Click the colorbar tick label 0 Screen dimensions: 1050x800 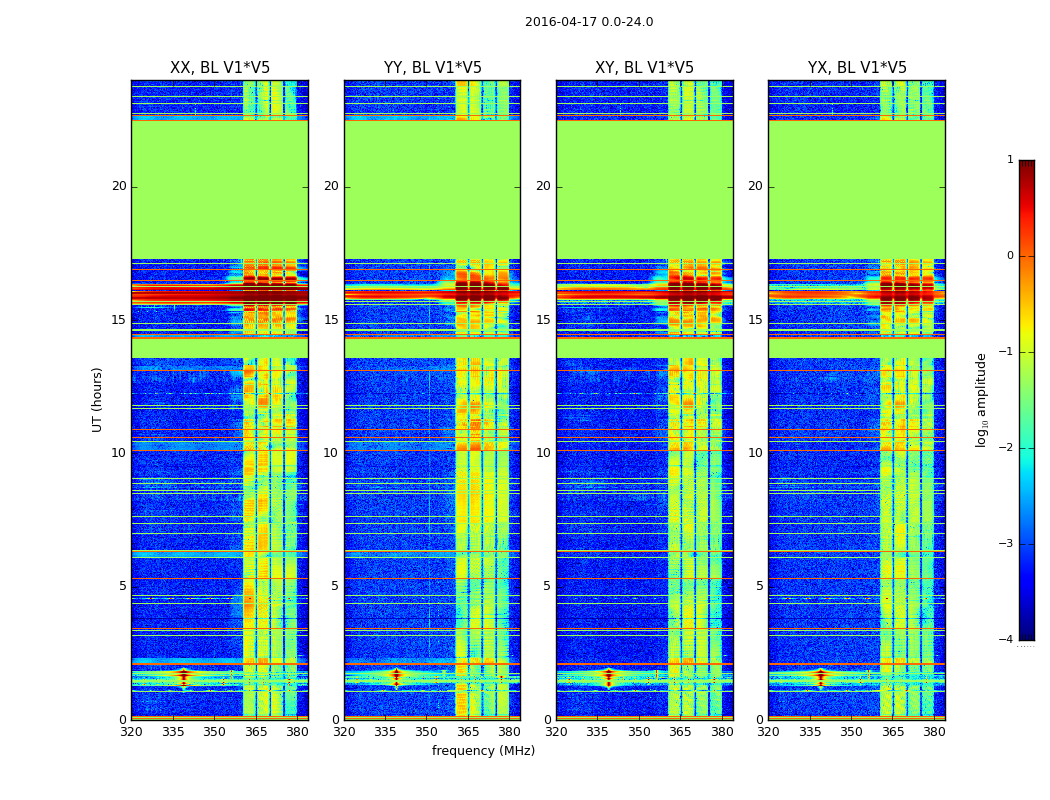click(x=1009, y=256)
